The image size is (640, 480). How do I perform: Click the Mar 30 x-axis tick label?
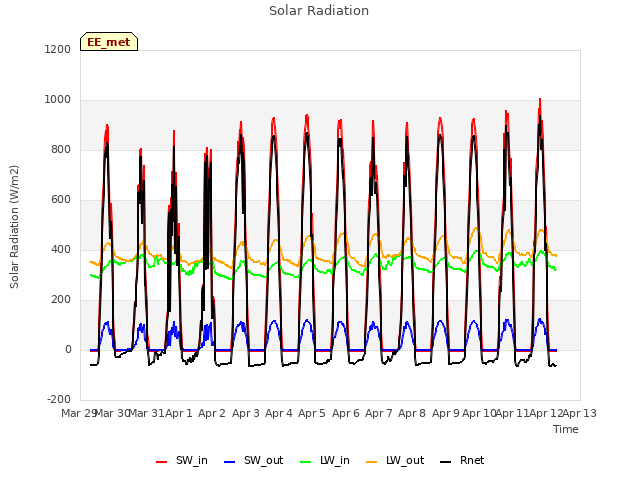coord(112,413)
